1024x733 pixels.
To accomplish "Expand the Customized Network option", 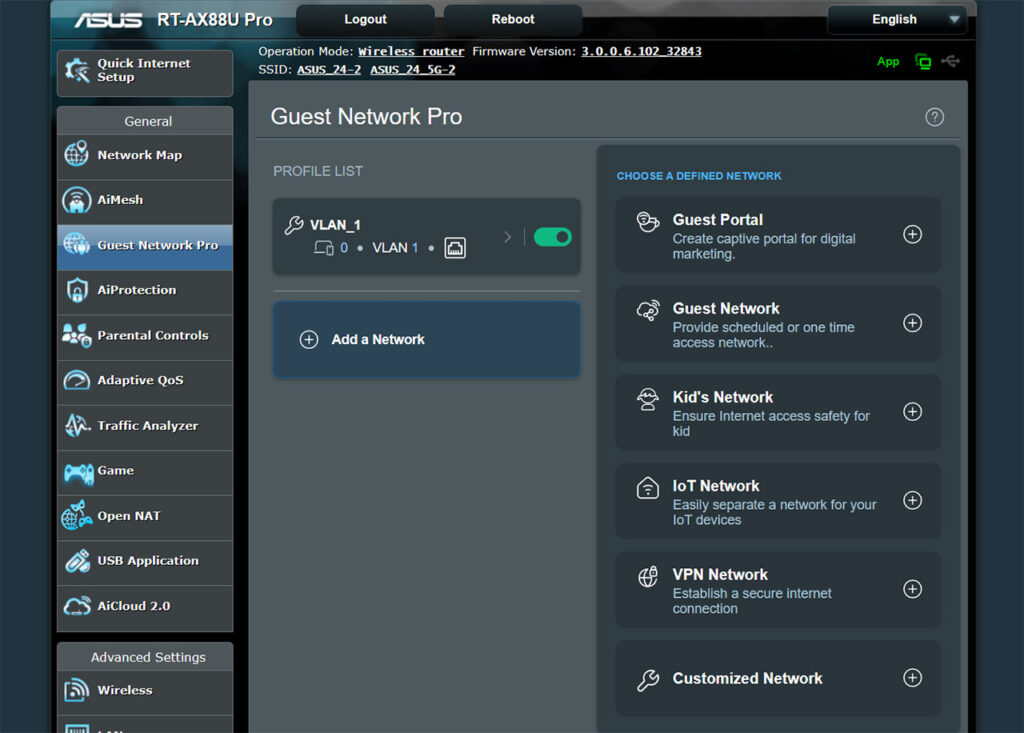I will 912,678.
